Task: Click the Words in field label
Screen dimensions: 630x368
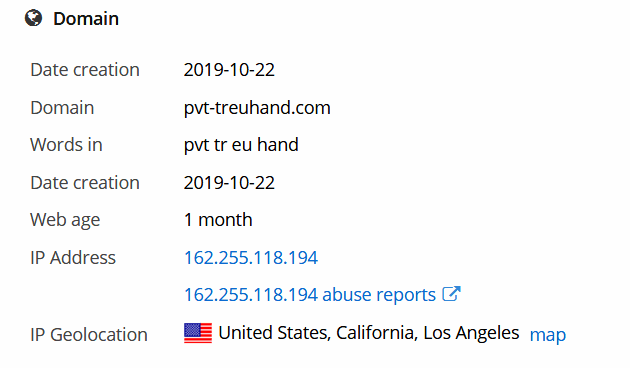Action: [66, 145]
